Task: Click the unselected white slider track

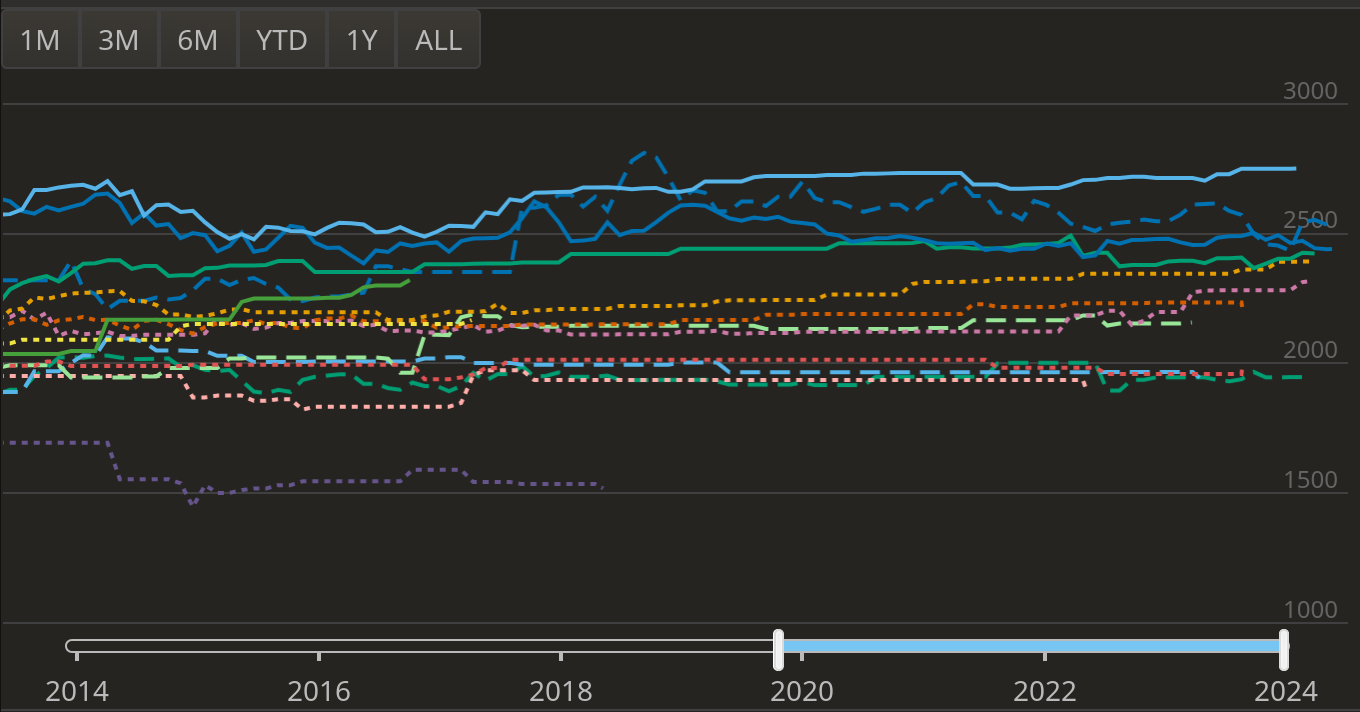Action: tap(420, 647)
